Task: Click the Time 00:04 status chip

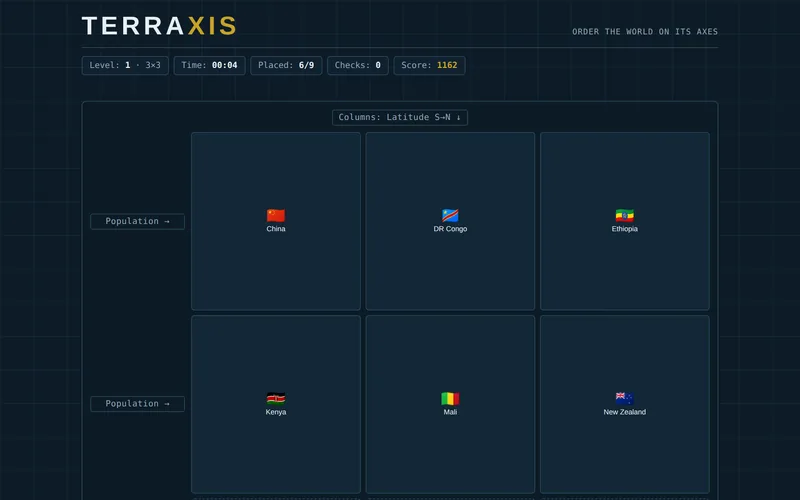Action: pyautogui.click(x=209, y=65)
